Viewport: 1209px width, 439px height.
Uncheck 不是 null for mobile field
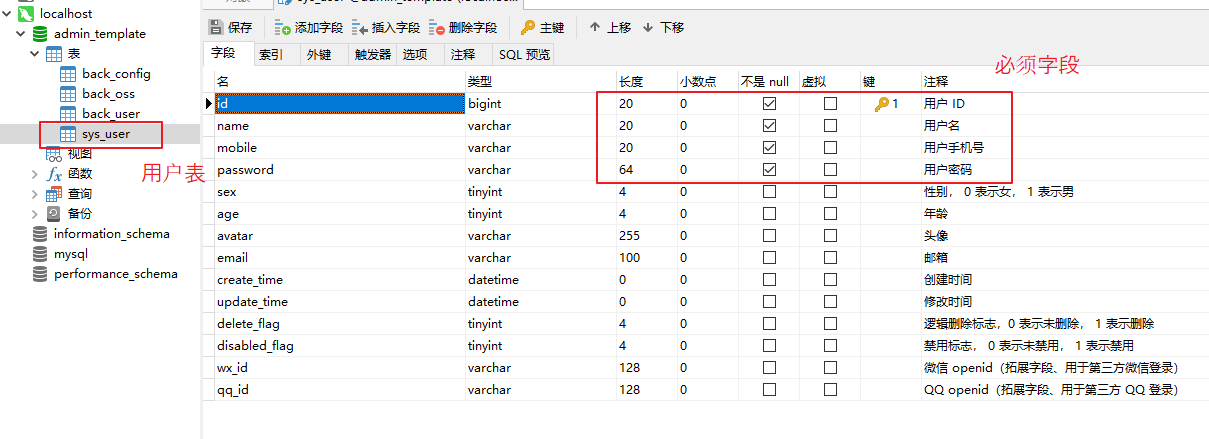[x=769, y=148]
